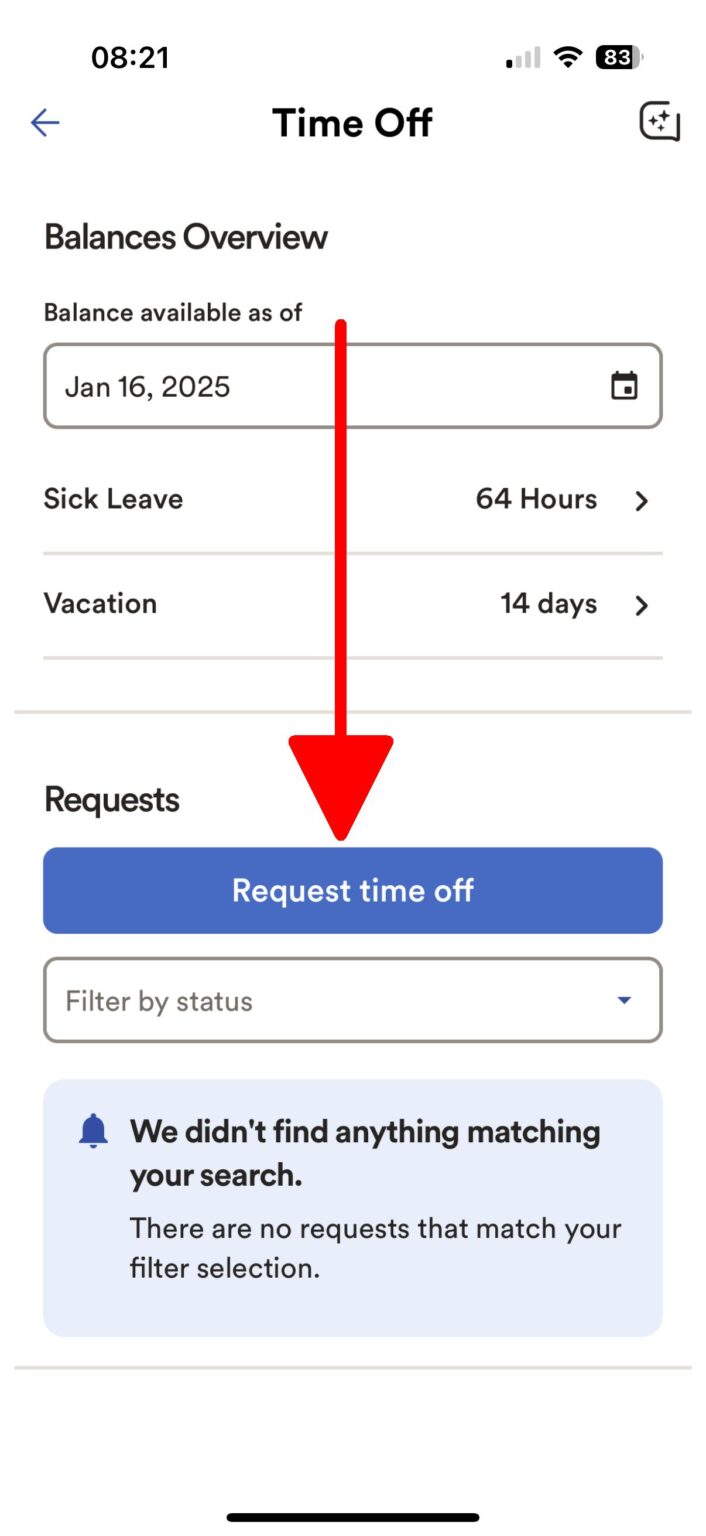Tap the battery level indicator
Screen dimensions: 706x1536
619,58
